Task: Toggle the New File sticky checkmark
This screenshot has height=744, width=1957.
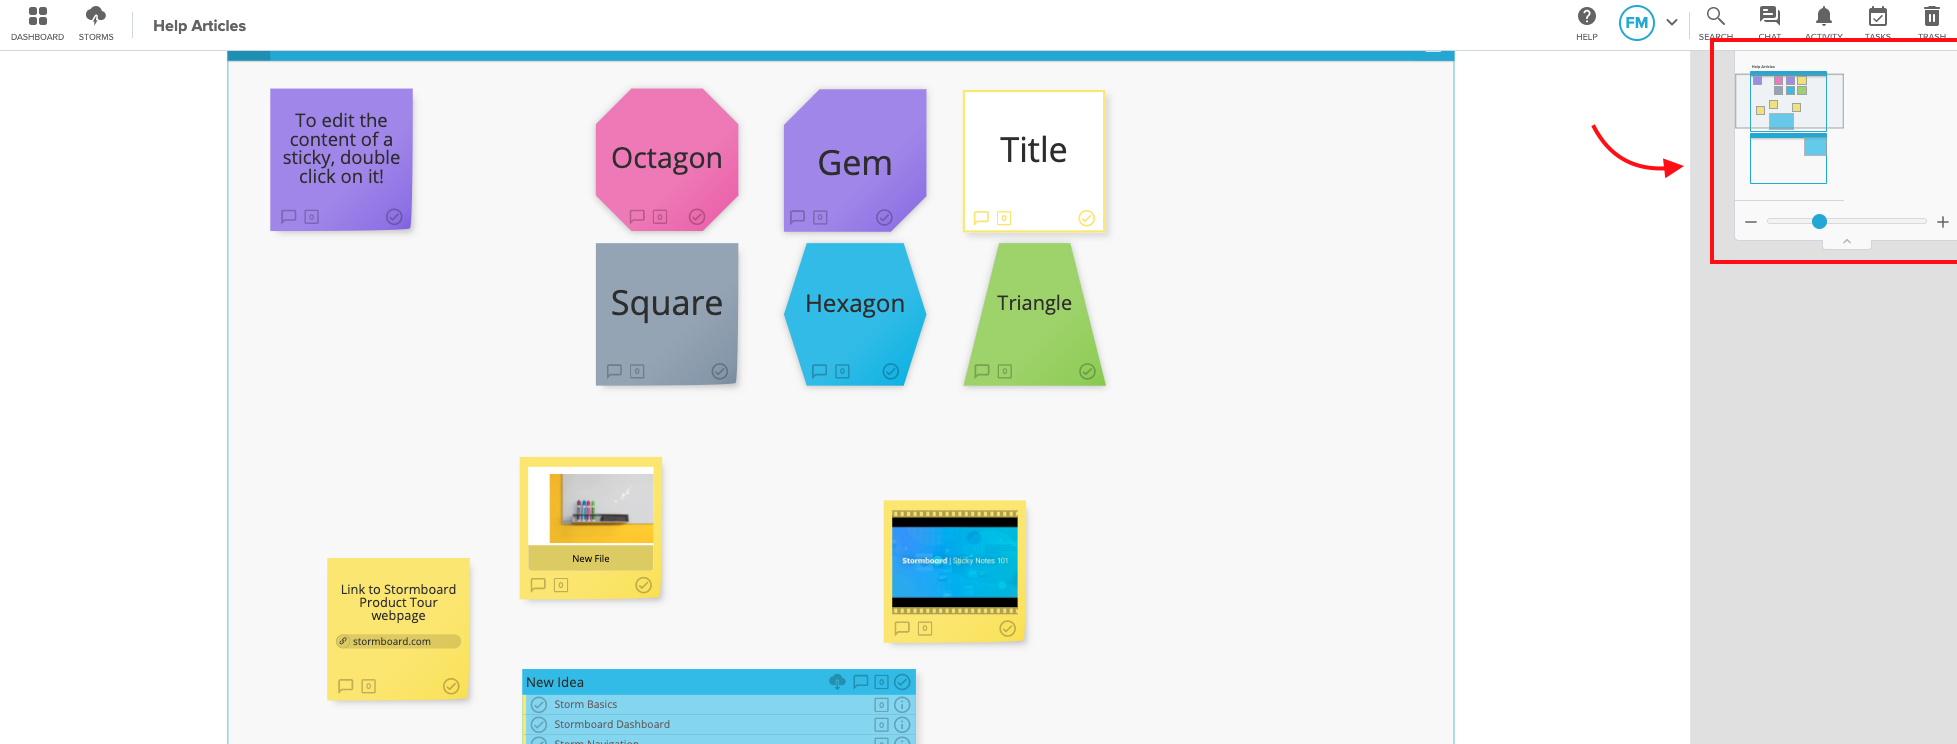Action: coord(643,585)
